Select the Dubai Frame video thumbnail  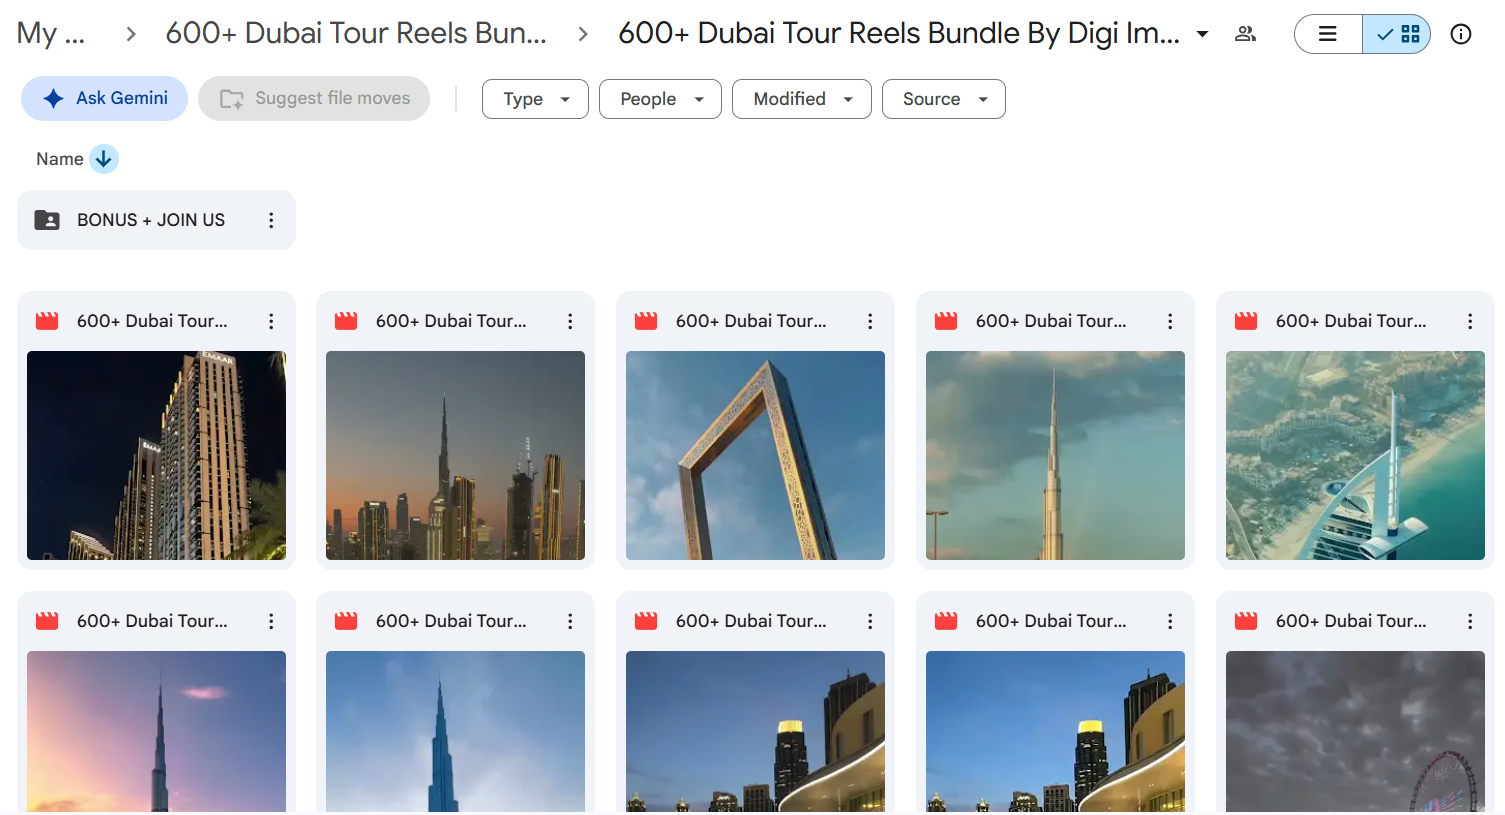[x=755, y=455]
